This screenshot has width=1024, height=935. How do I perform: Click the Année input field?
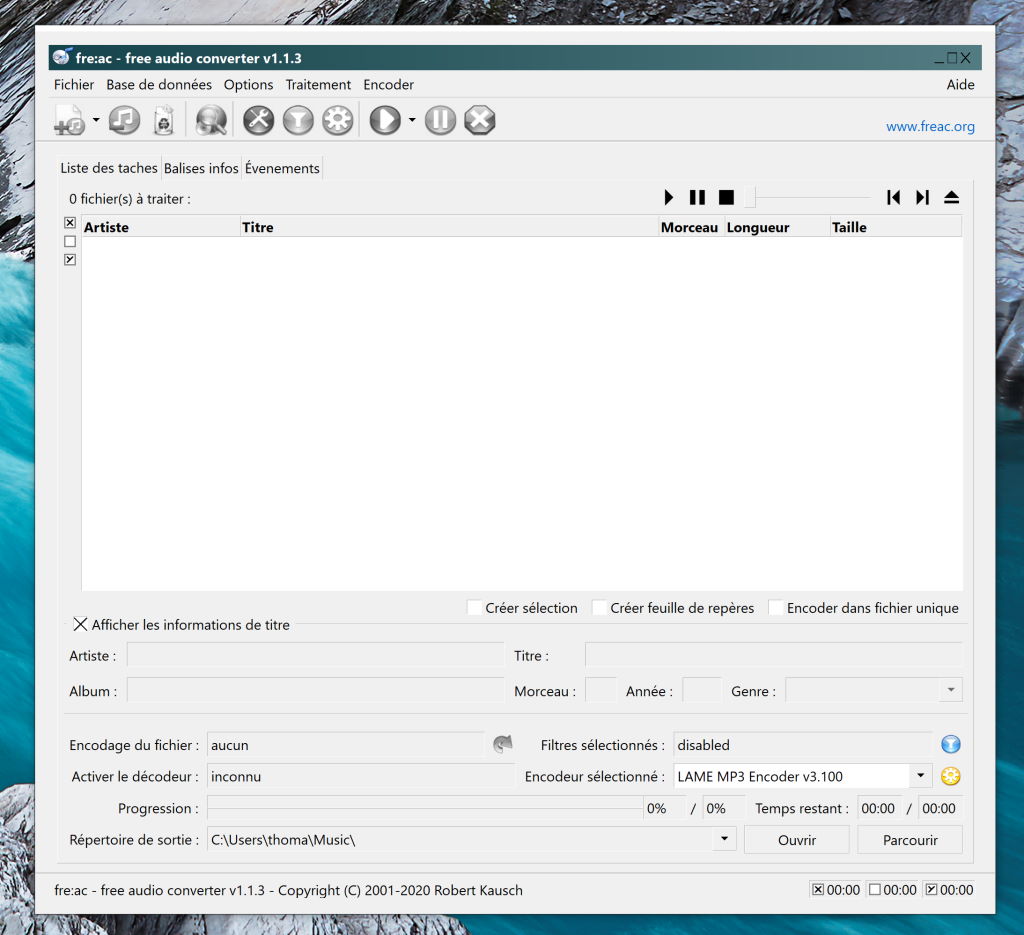(702, 691)
